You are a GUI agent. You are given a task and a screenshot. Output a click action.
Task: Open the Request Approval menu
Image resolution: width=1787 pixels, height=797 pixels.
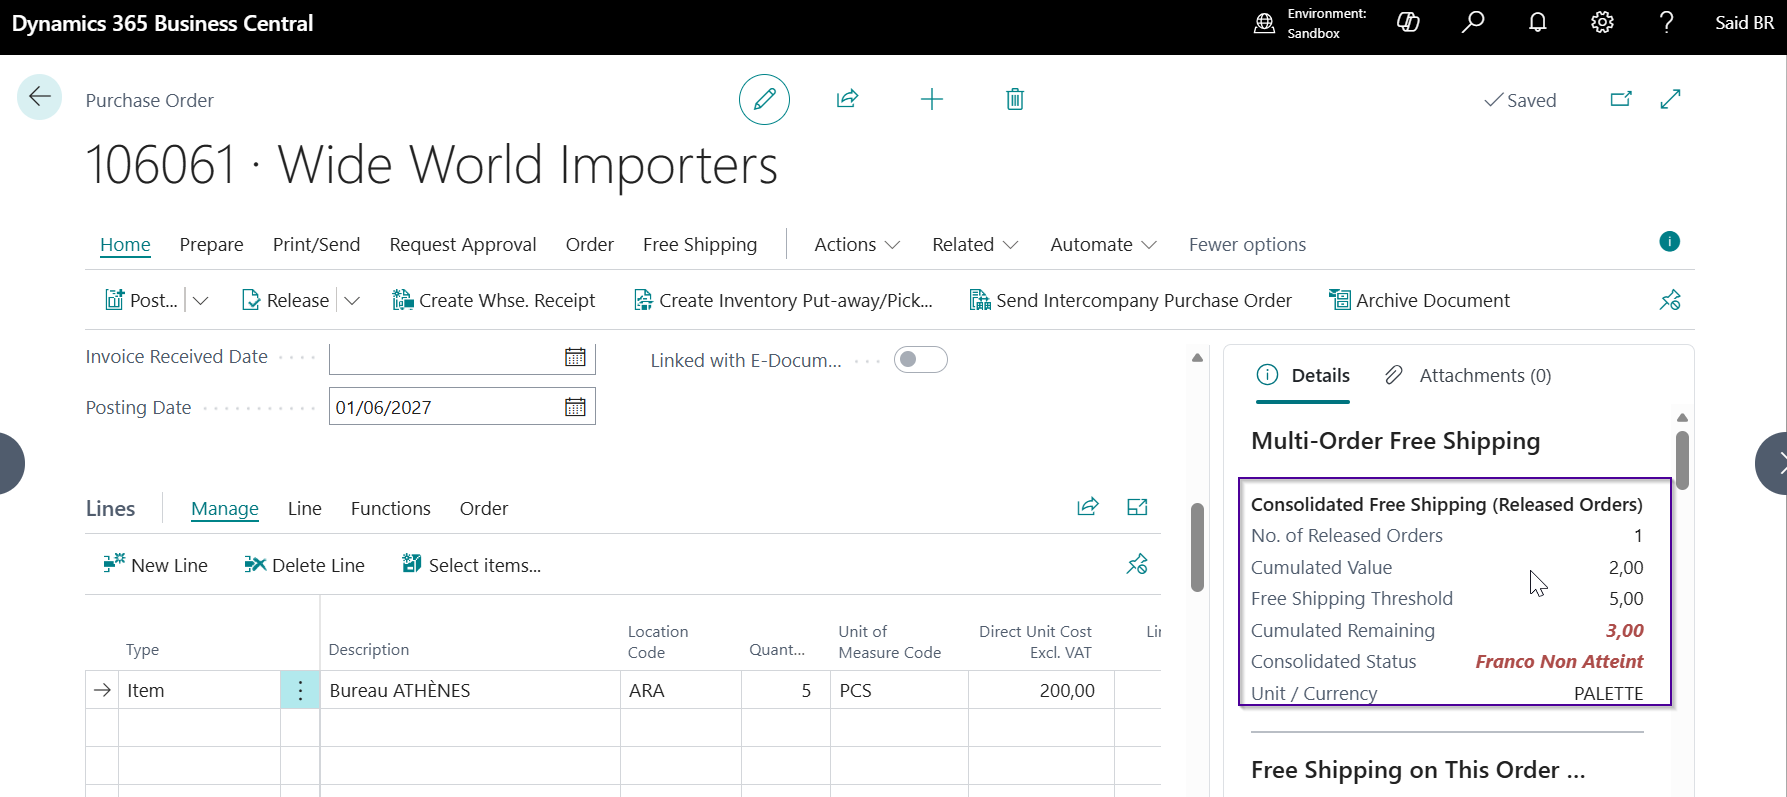[x=463, y=245]
